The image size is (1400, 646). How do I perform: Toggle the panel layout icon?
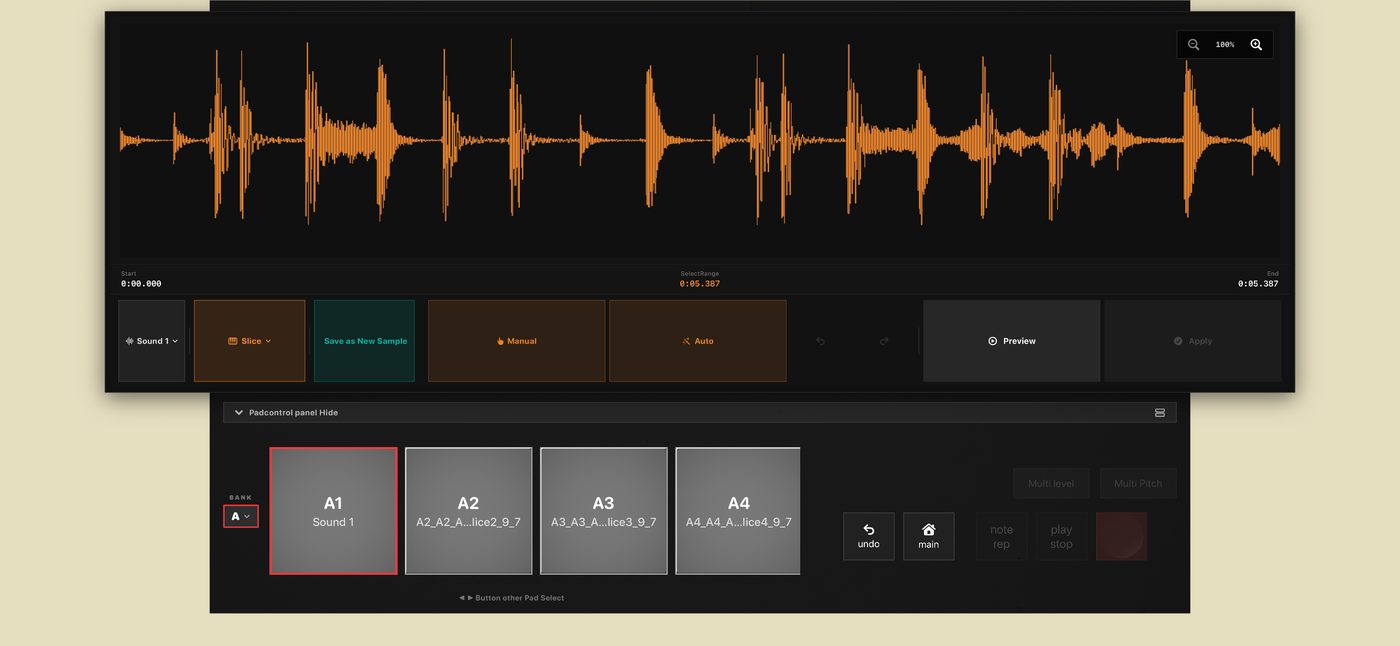coord(1160,412)
